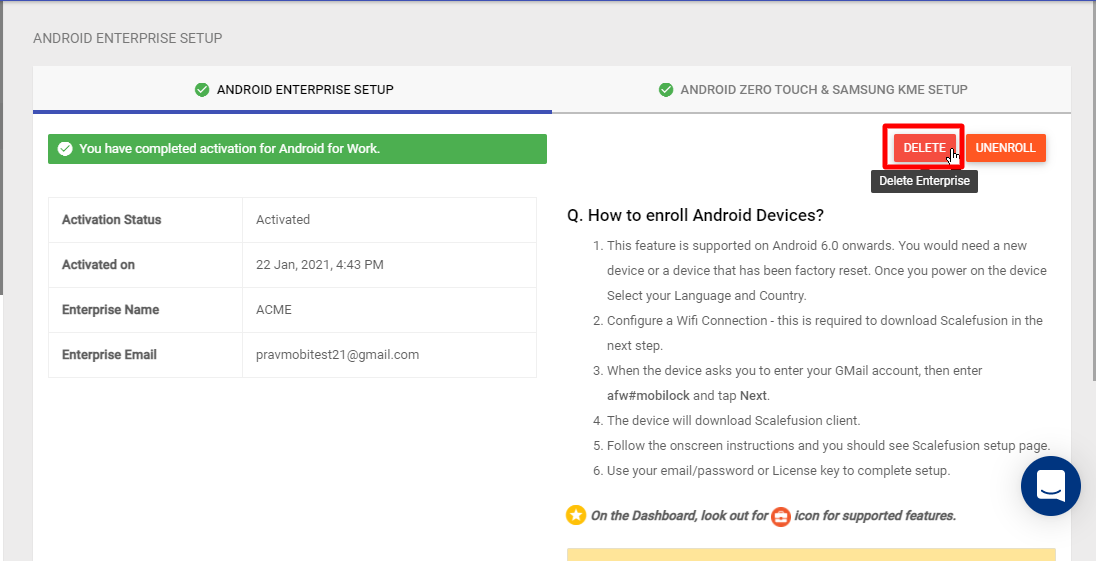1096x561 pixels.
Task: Click the red DELETE enterprise button
Action: coord(925,148)
